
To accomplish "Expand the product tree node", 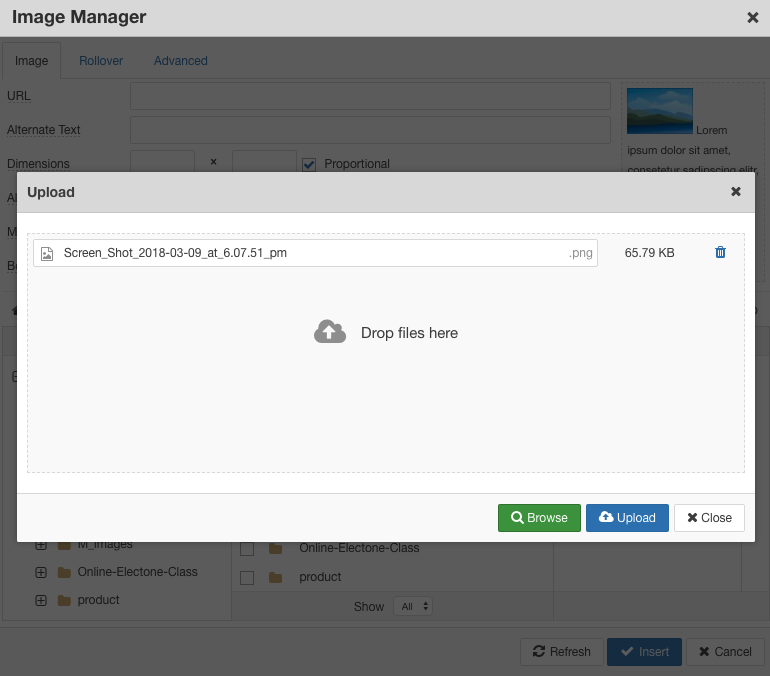I will 41,600.
